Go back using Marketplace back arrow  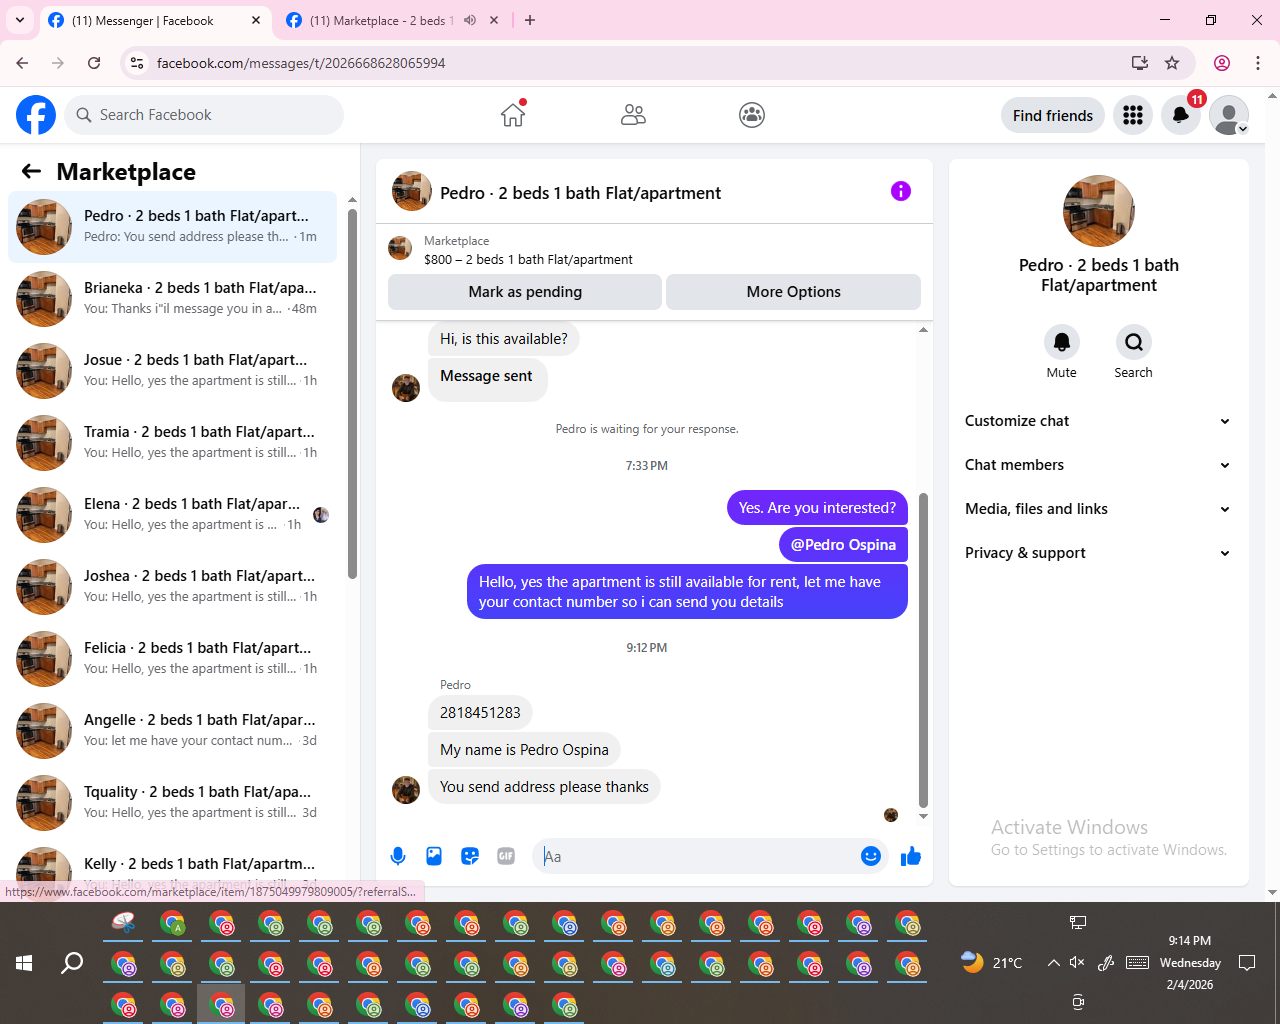31,172
